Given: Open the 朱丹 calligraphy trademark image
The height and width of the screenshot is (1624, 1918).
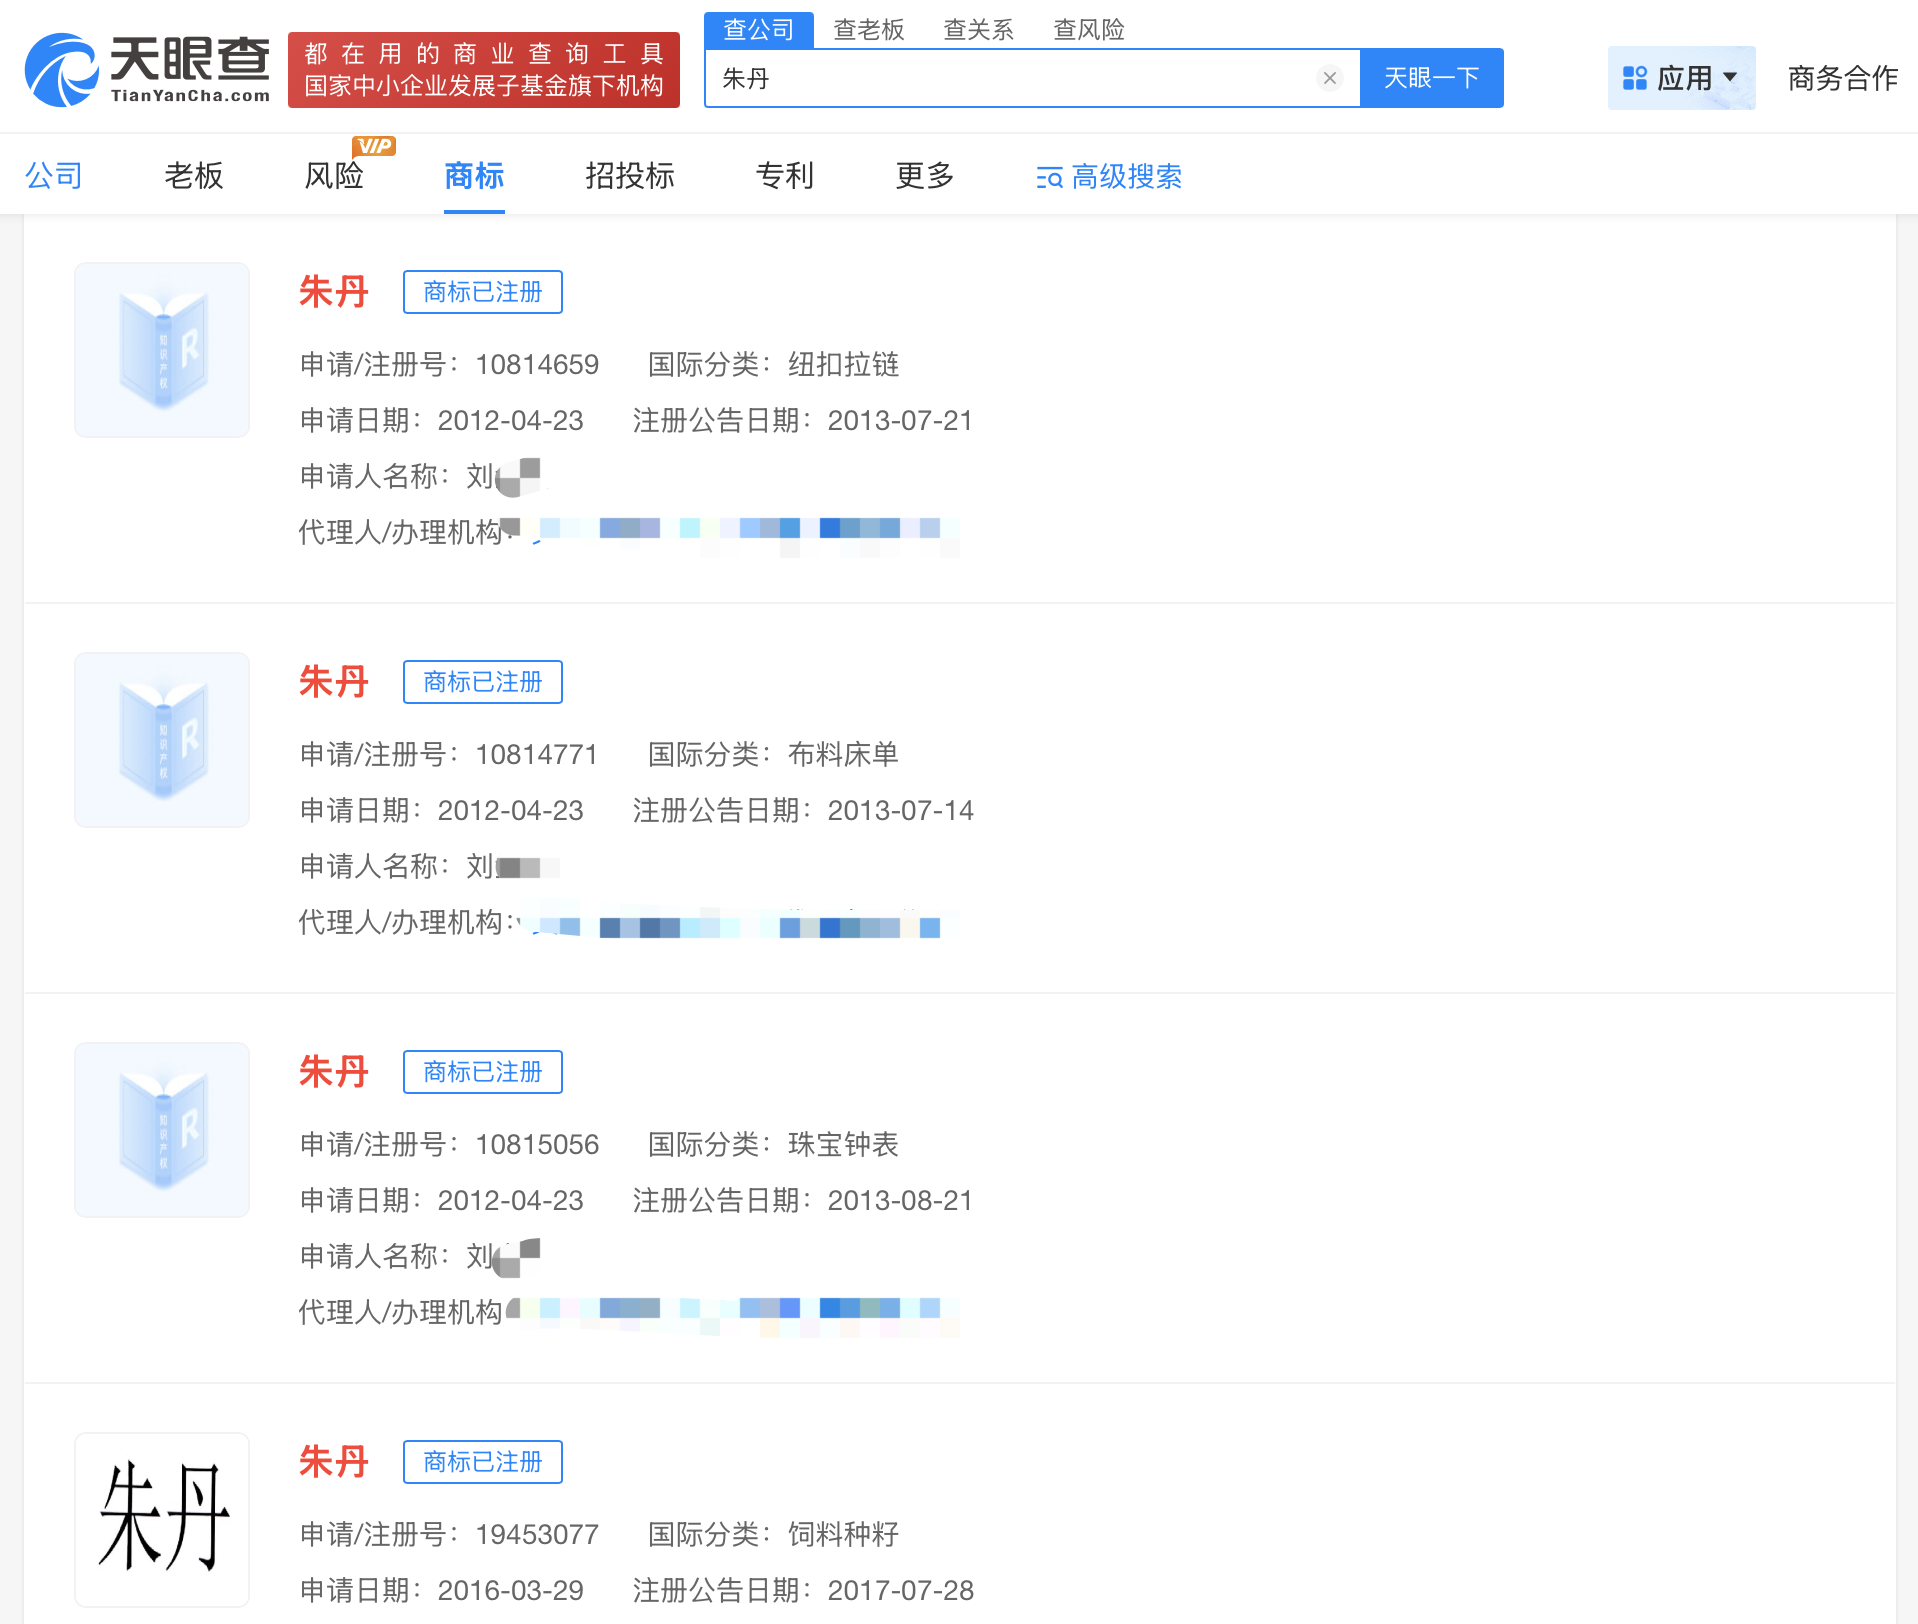Looking at the screenshot, I should coord(162,1518).
